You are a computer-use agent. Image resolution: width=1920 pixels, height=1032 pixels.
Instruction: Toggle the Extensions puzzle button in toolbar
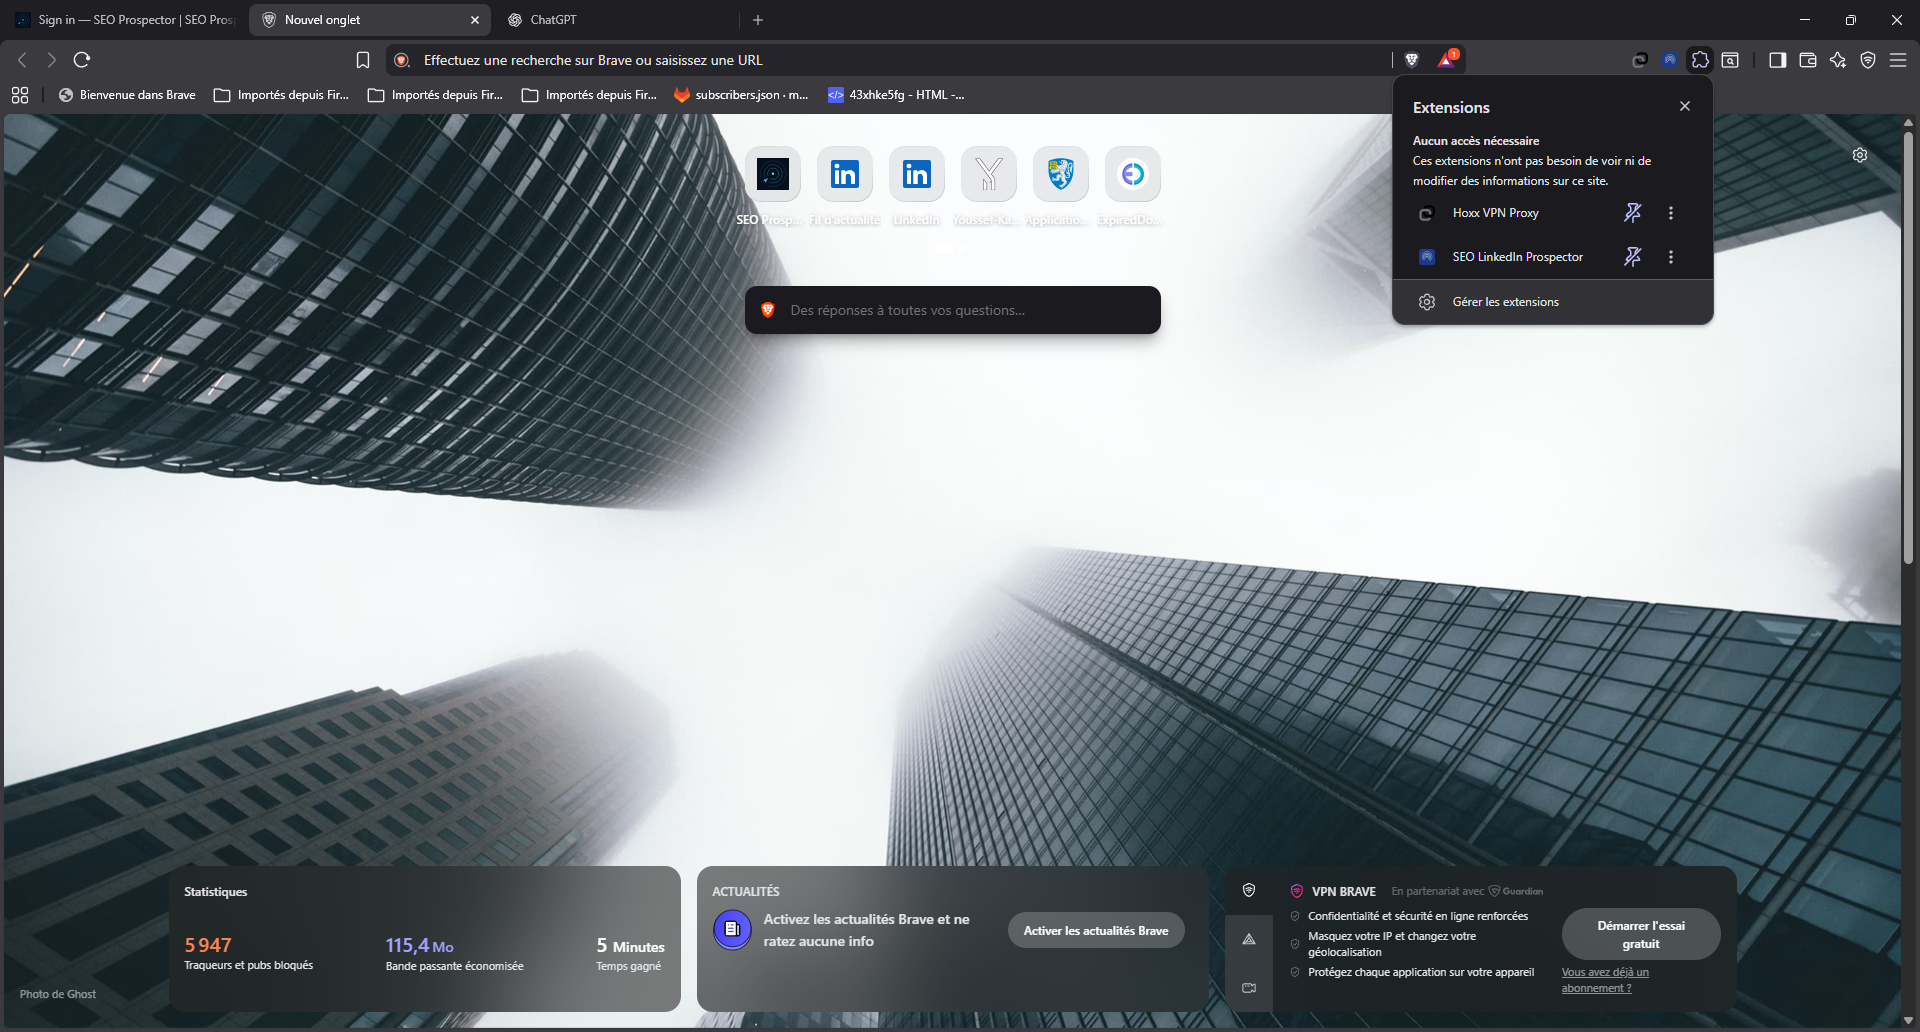click(1700, 60)
